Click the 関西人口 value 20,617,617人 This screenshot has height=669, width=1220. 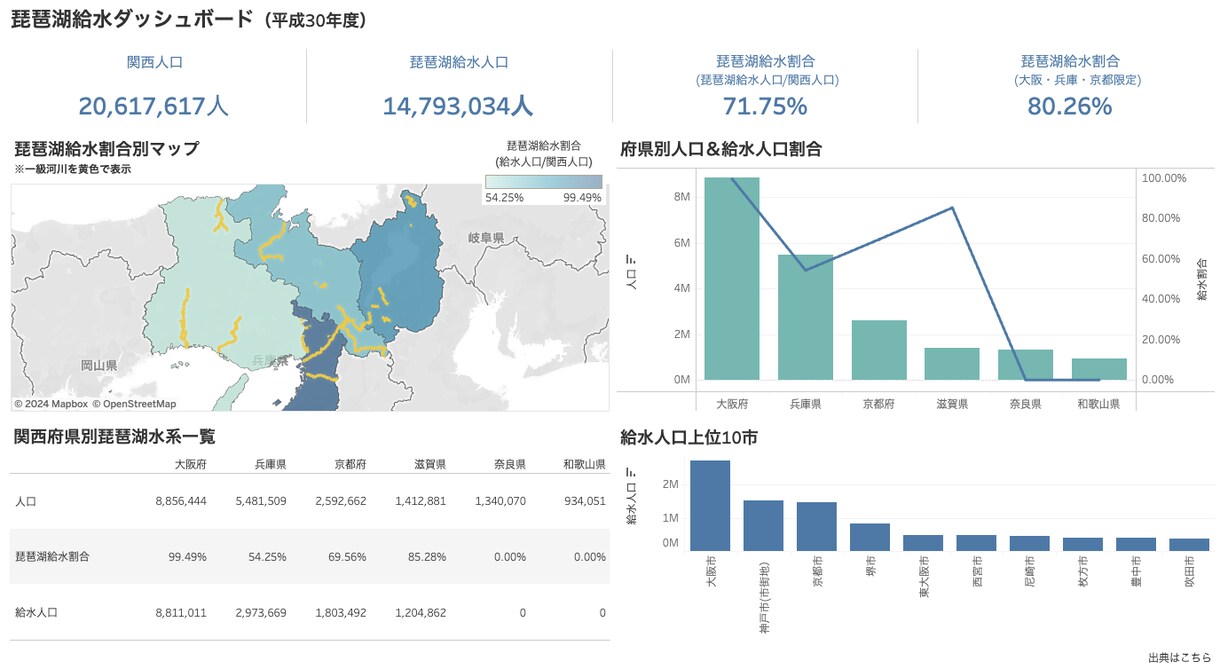[154, 105]
